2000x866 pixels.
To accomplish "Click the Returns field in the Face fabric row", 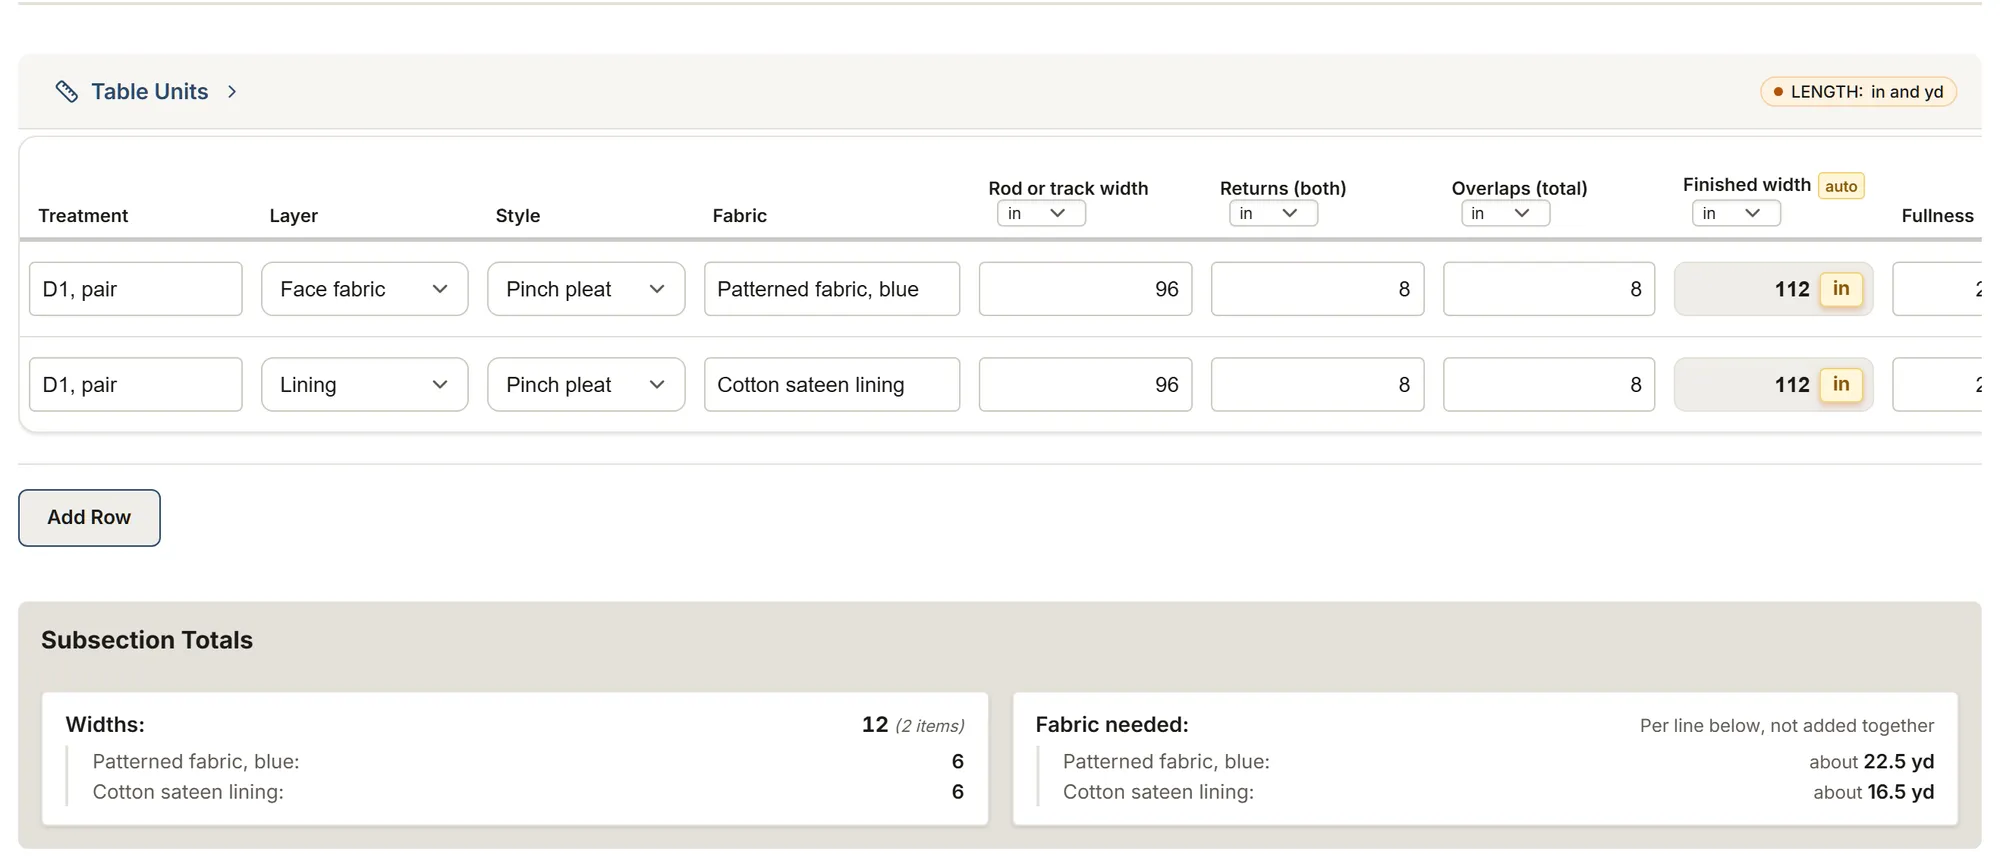I will [x=1317, y=289].
